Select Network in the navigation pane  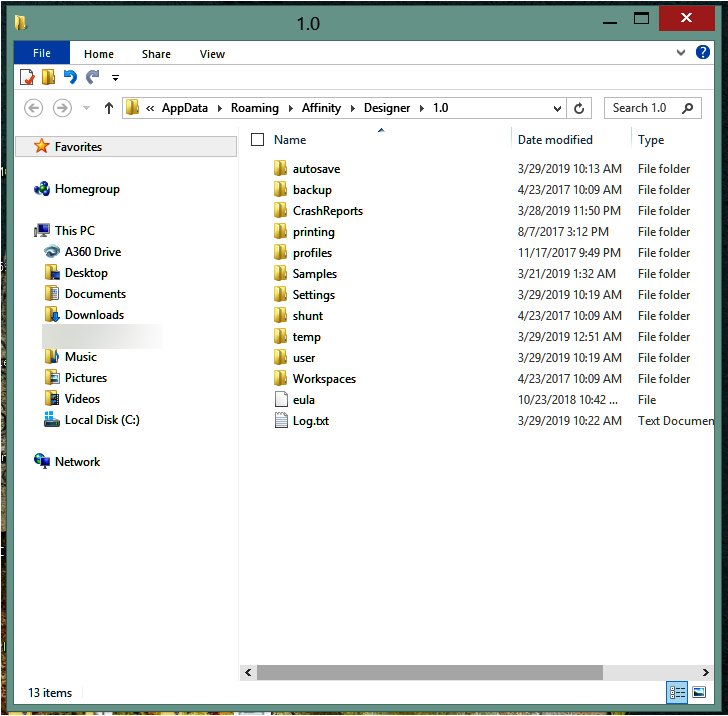click(x=77, y=462)
